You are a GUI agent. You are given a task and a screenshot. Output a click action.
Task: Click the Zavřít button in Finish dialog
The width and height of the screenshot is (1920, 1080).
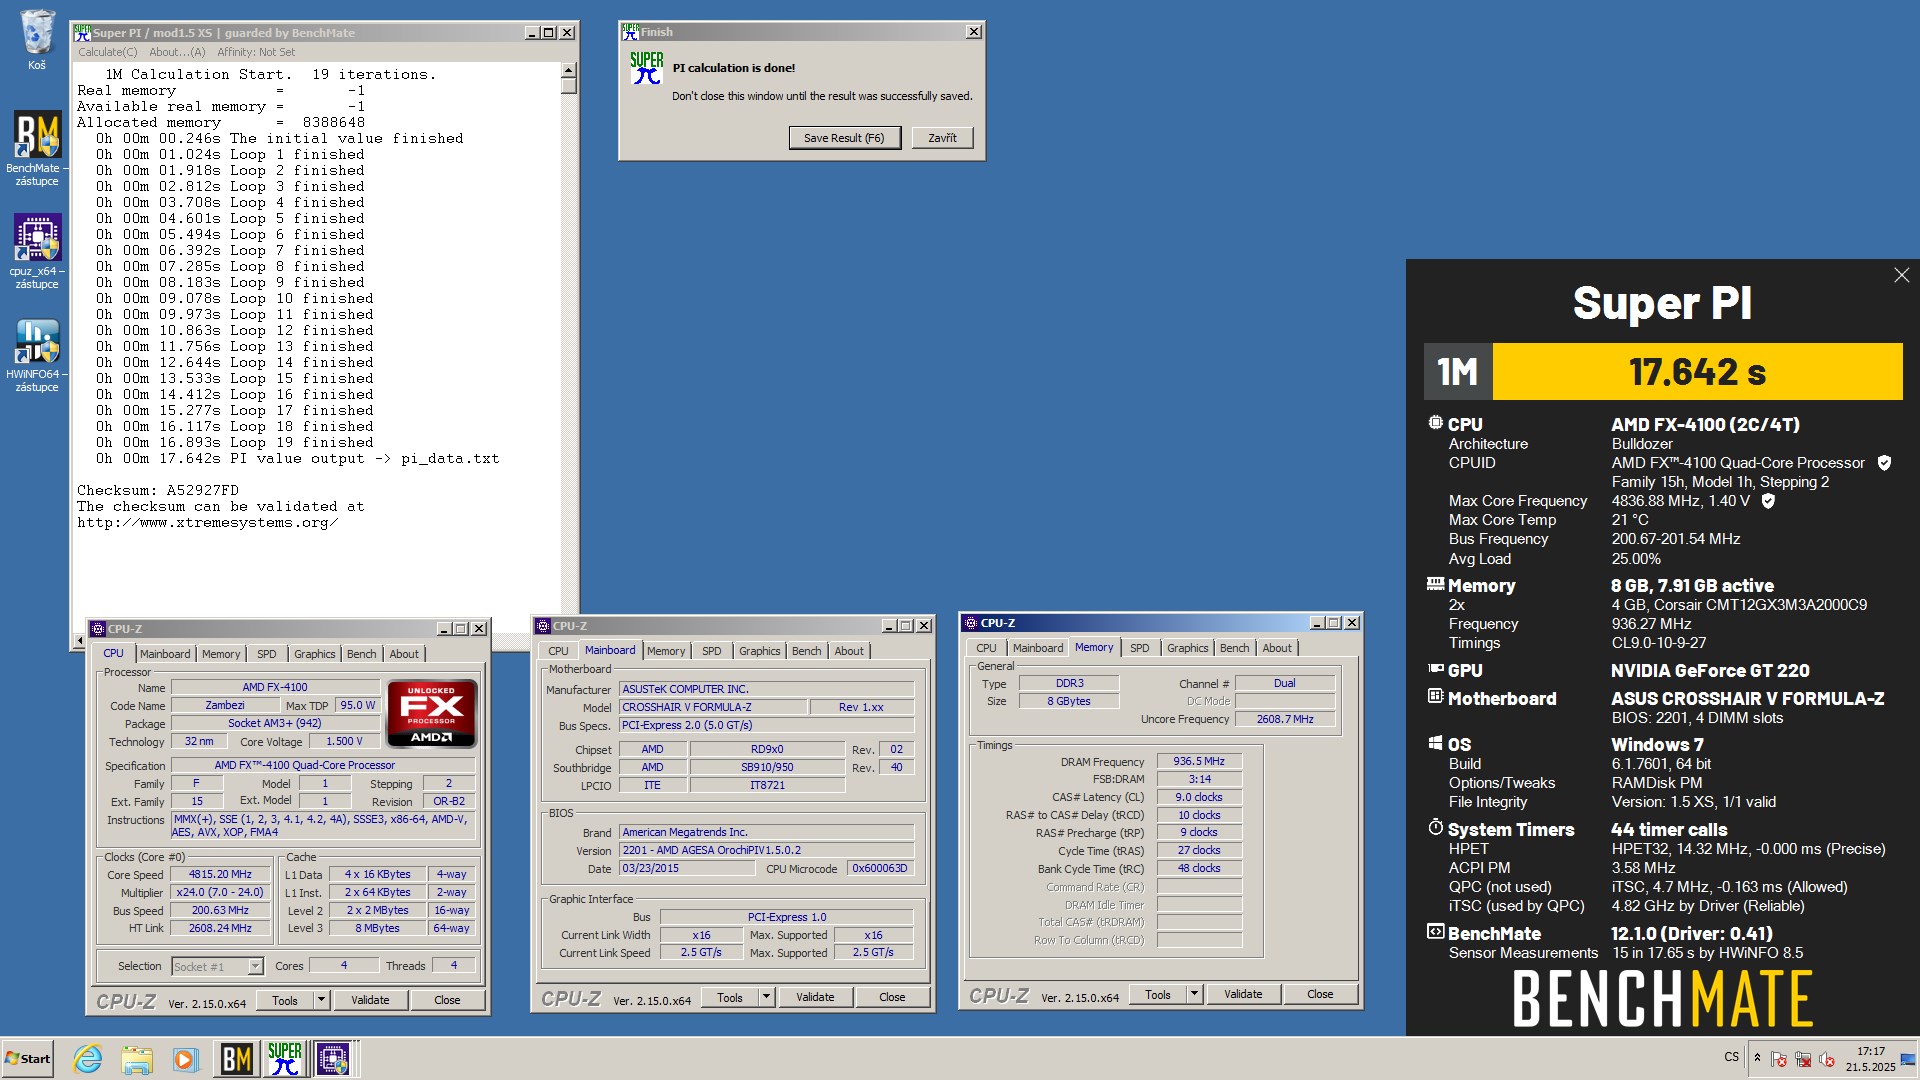(942, 138)
